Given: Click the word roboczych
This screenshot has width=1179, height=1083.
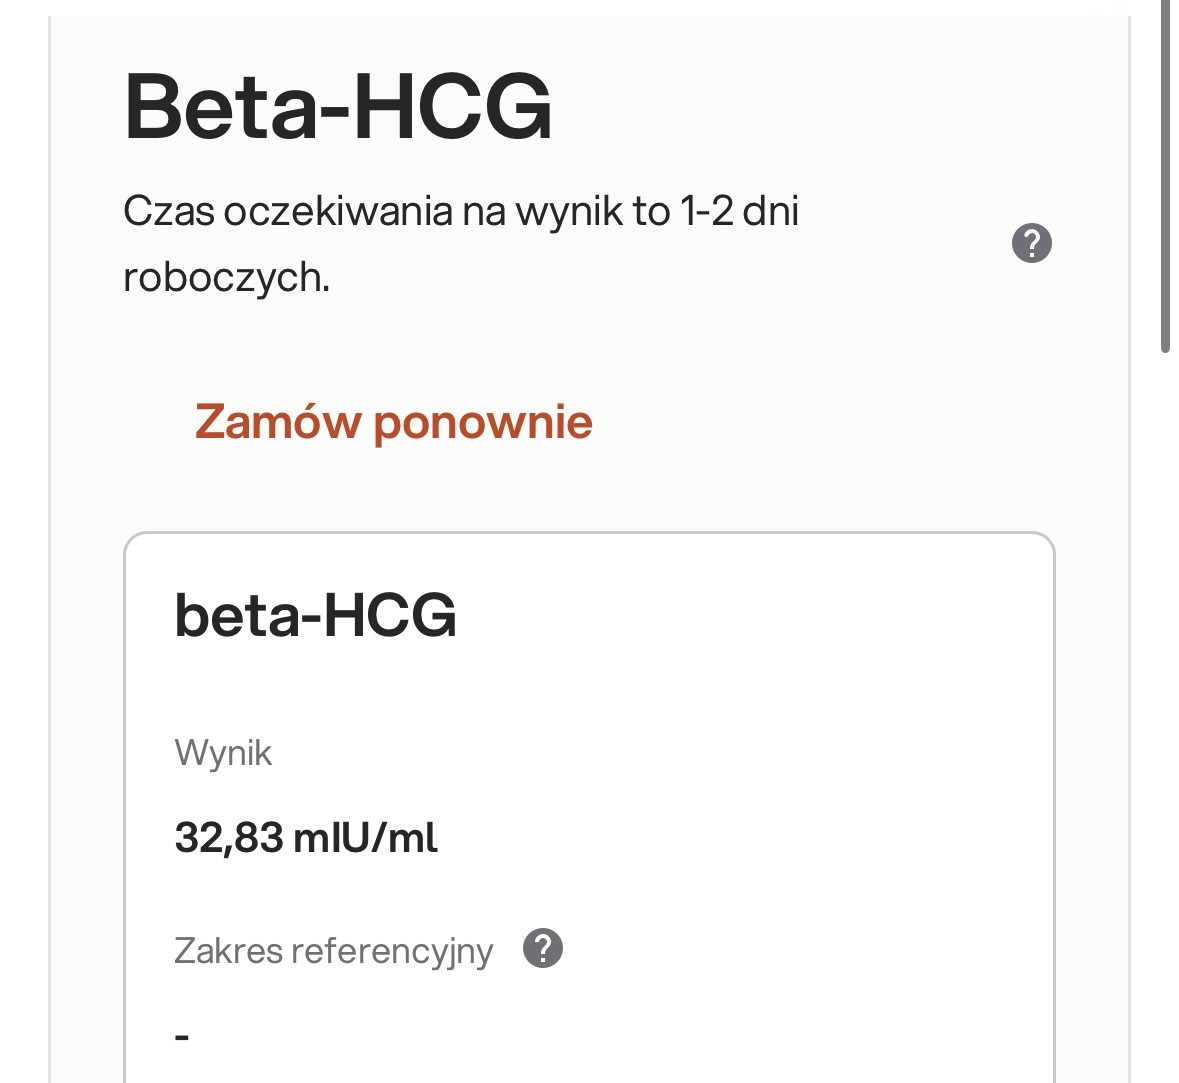Looking at the screenshot, I should click(x=226, y=277).
